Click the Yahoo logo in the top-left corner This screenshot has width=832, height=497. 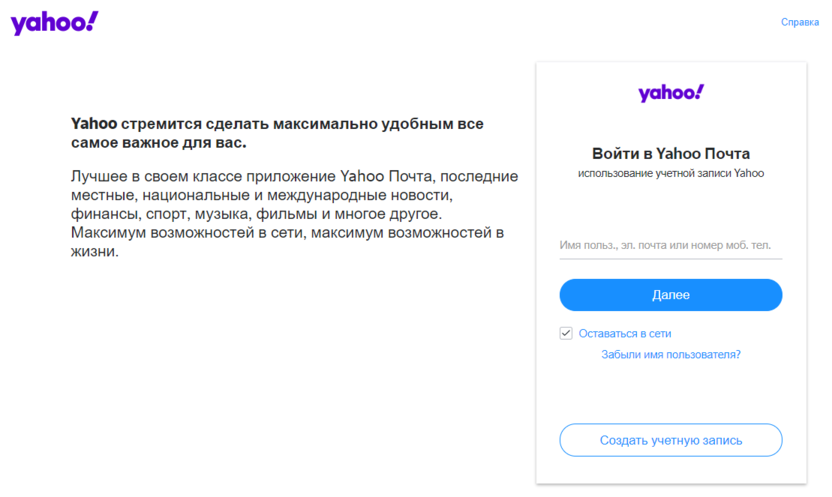pos(54,22)
